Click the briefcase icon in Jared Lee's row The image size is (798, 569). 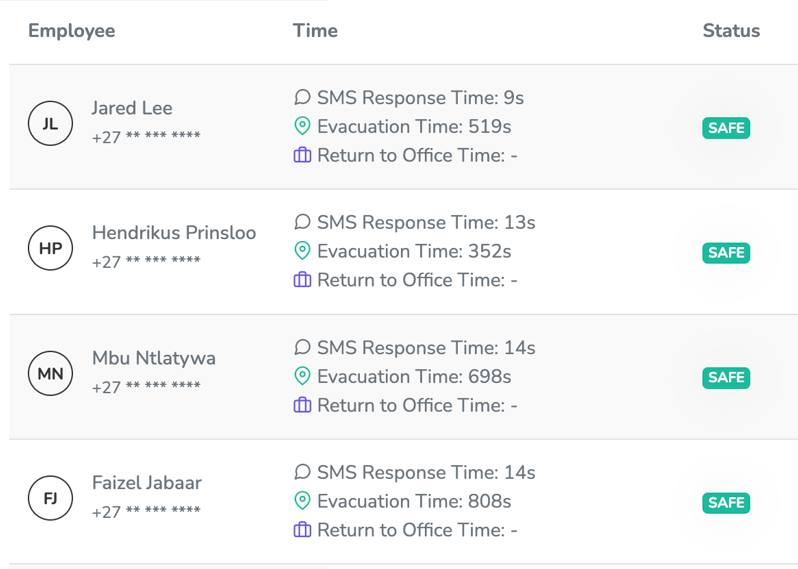pyautogui.click(x=302, y=156)
